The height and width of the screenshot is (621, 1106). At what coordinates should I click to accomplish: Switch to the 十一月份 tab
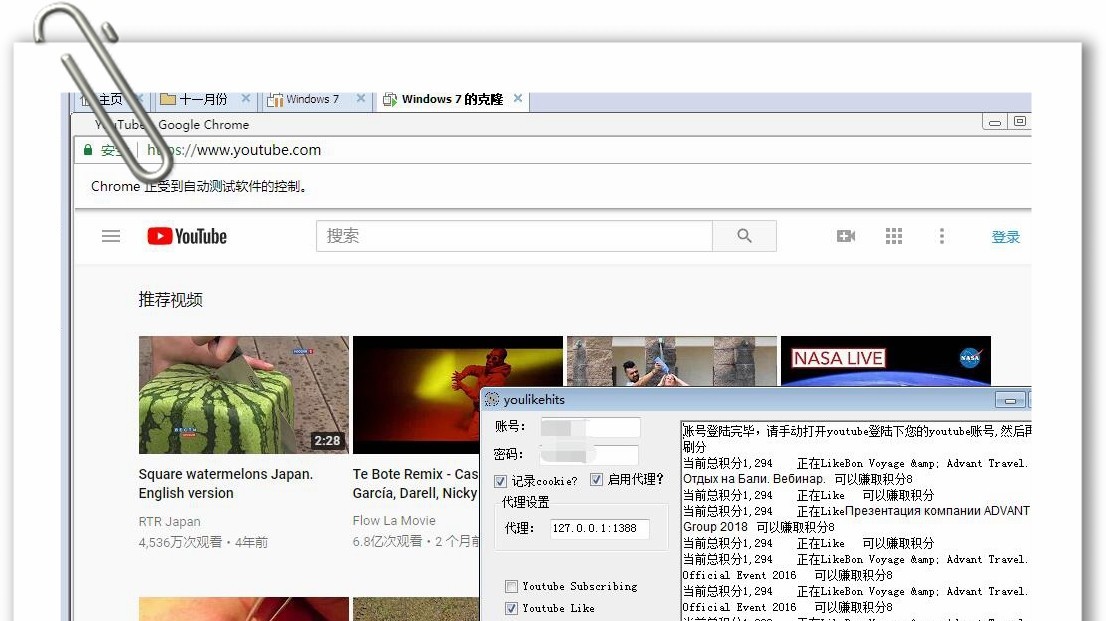click(x=203, y=99)
